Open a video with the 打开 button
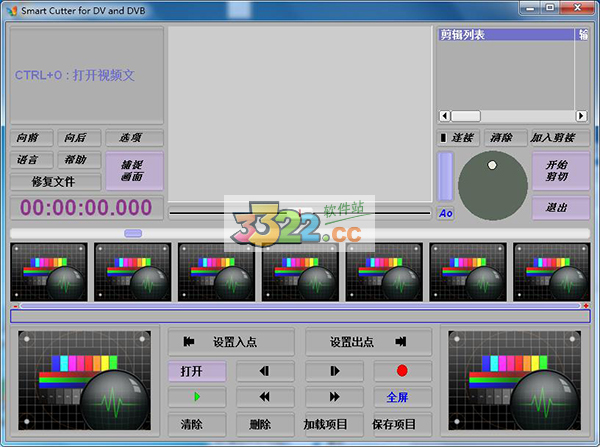Screen dimensions: 600x447 197,371
